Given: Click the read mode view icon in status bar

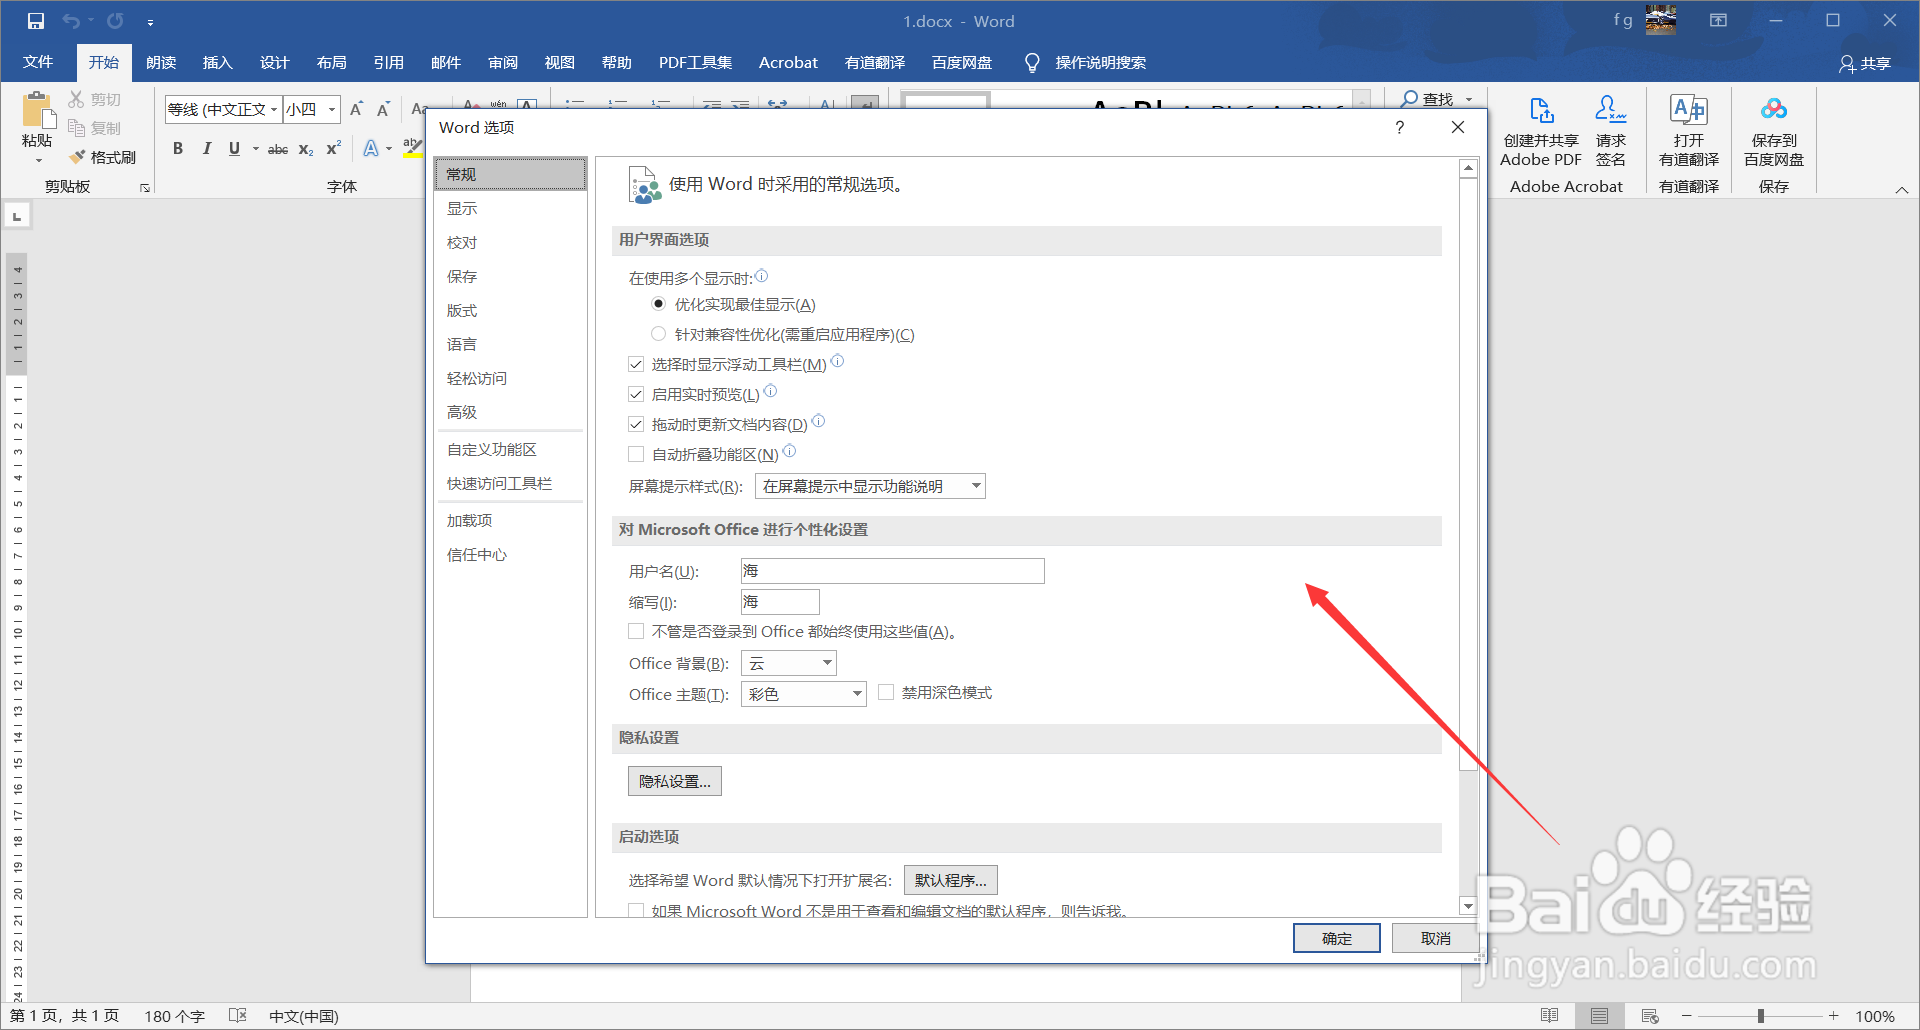Looking at the screenshot, I should point(1550,1016).
